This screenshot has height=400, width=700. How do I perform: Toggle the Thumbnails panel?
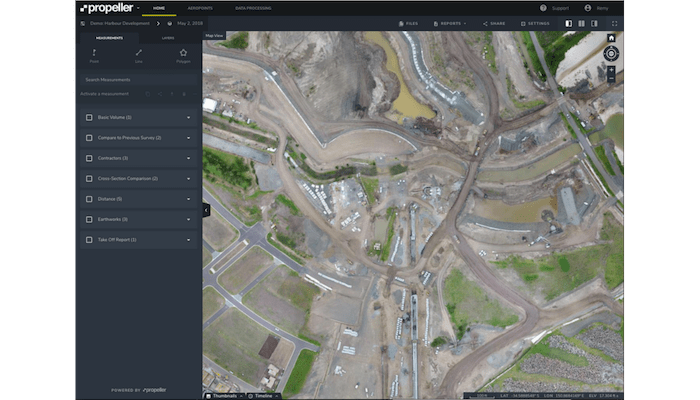(224, 396)
